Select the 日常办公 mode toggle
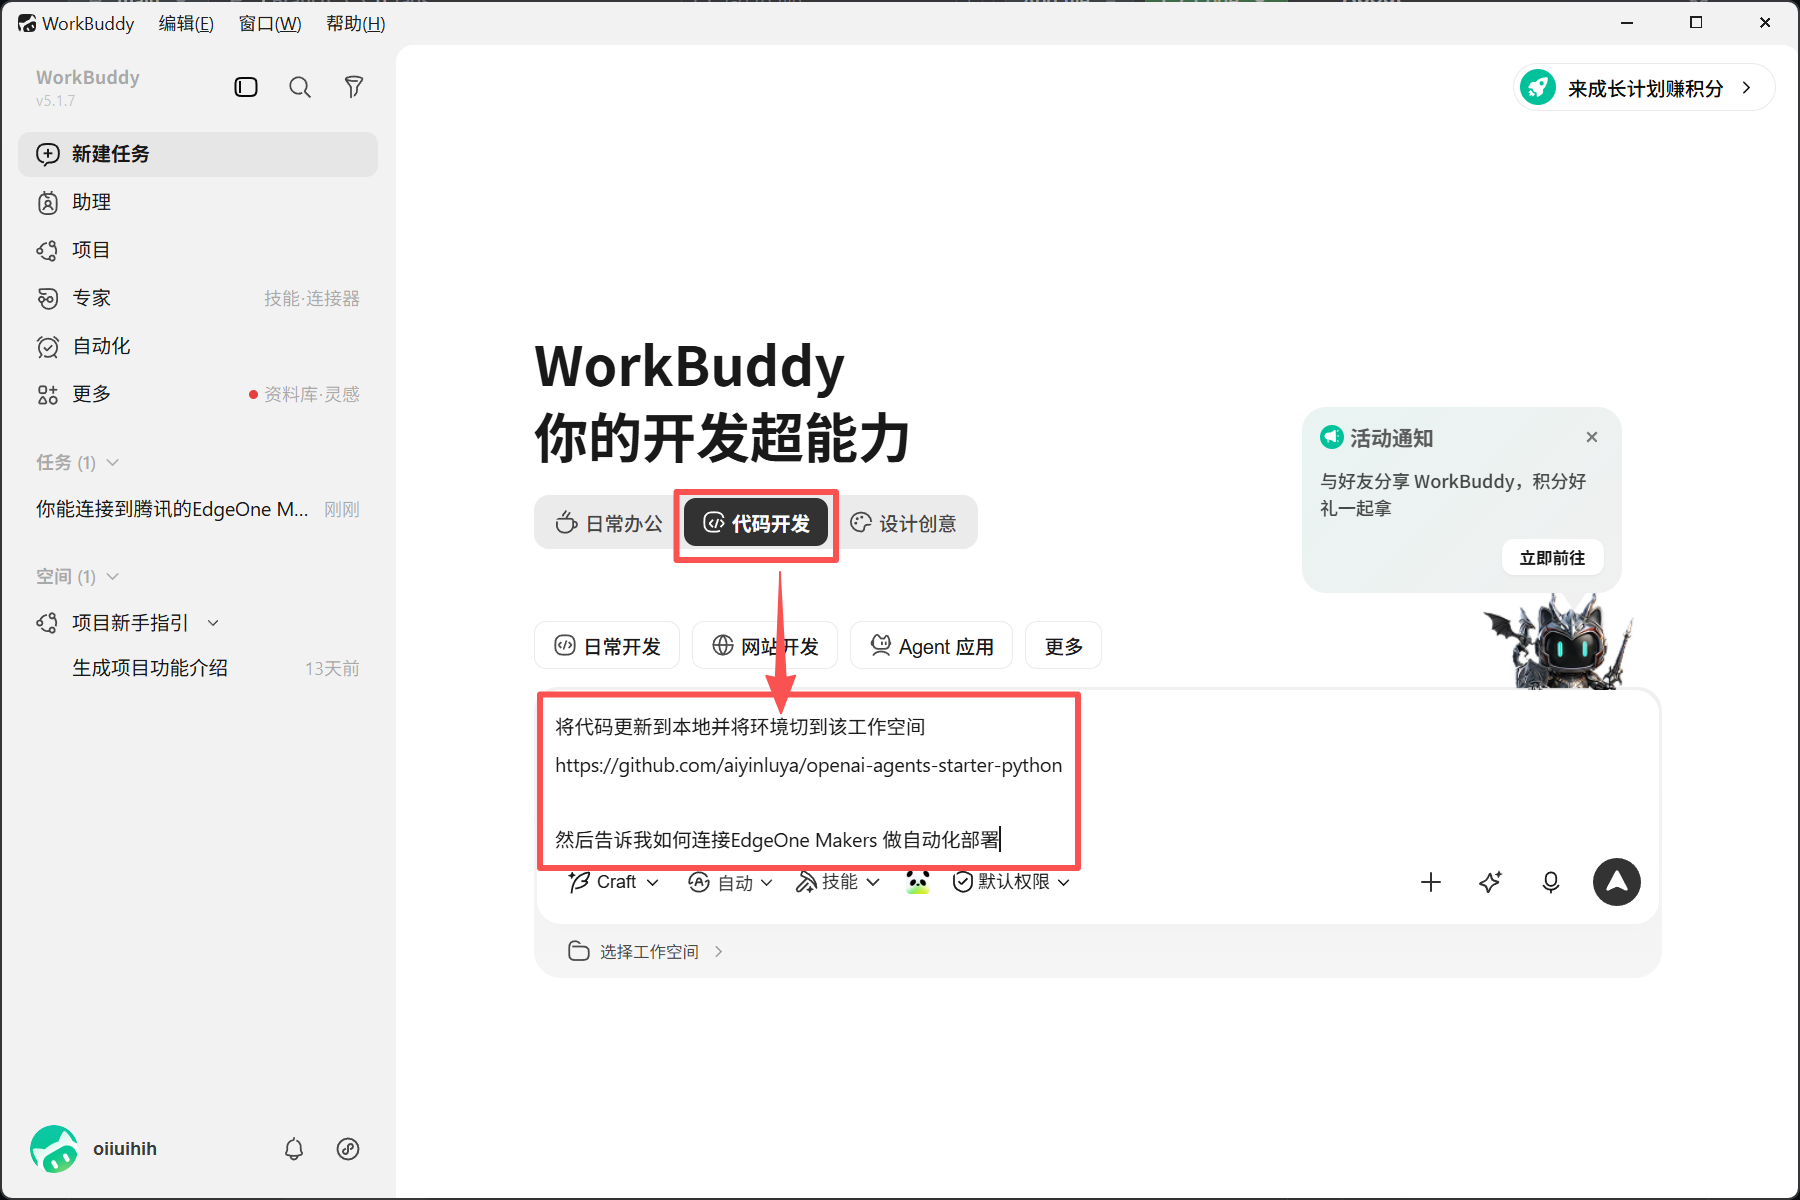1800x1200 pixels. pyautogui.click(x=609, y=523)
